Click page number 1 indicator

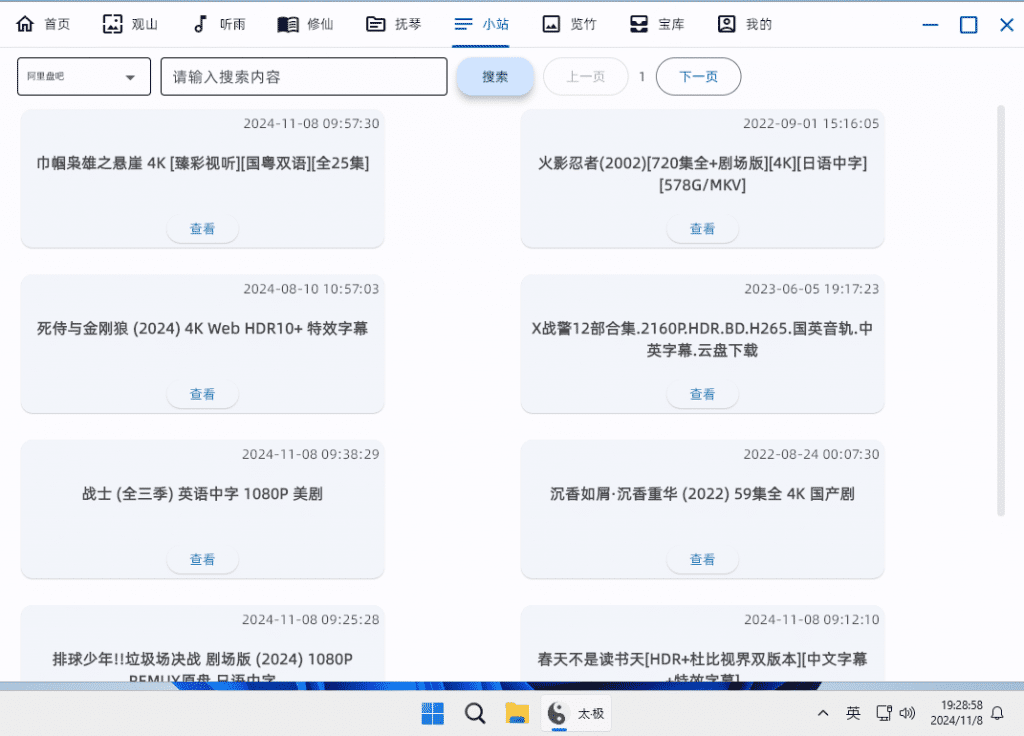pos(642,76)
